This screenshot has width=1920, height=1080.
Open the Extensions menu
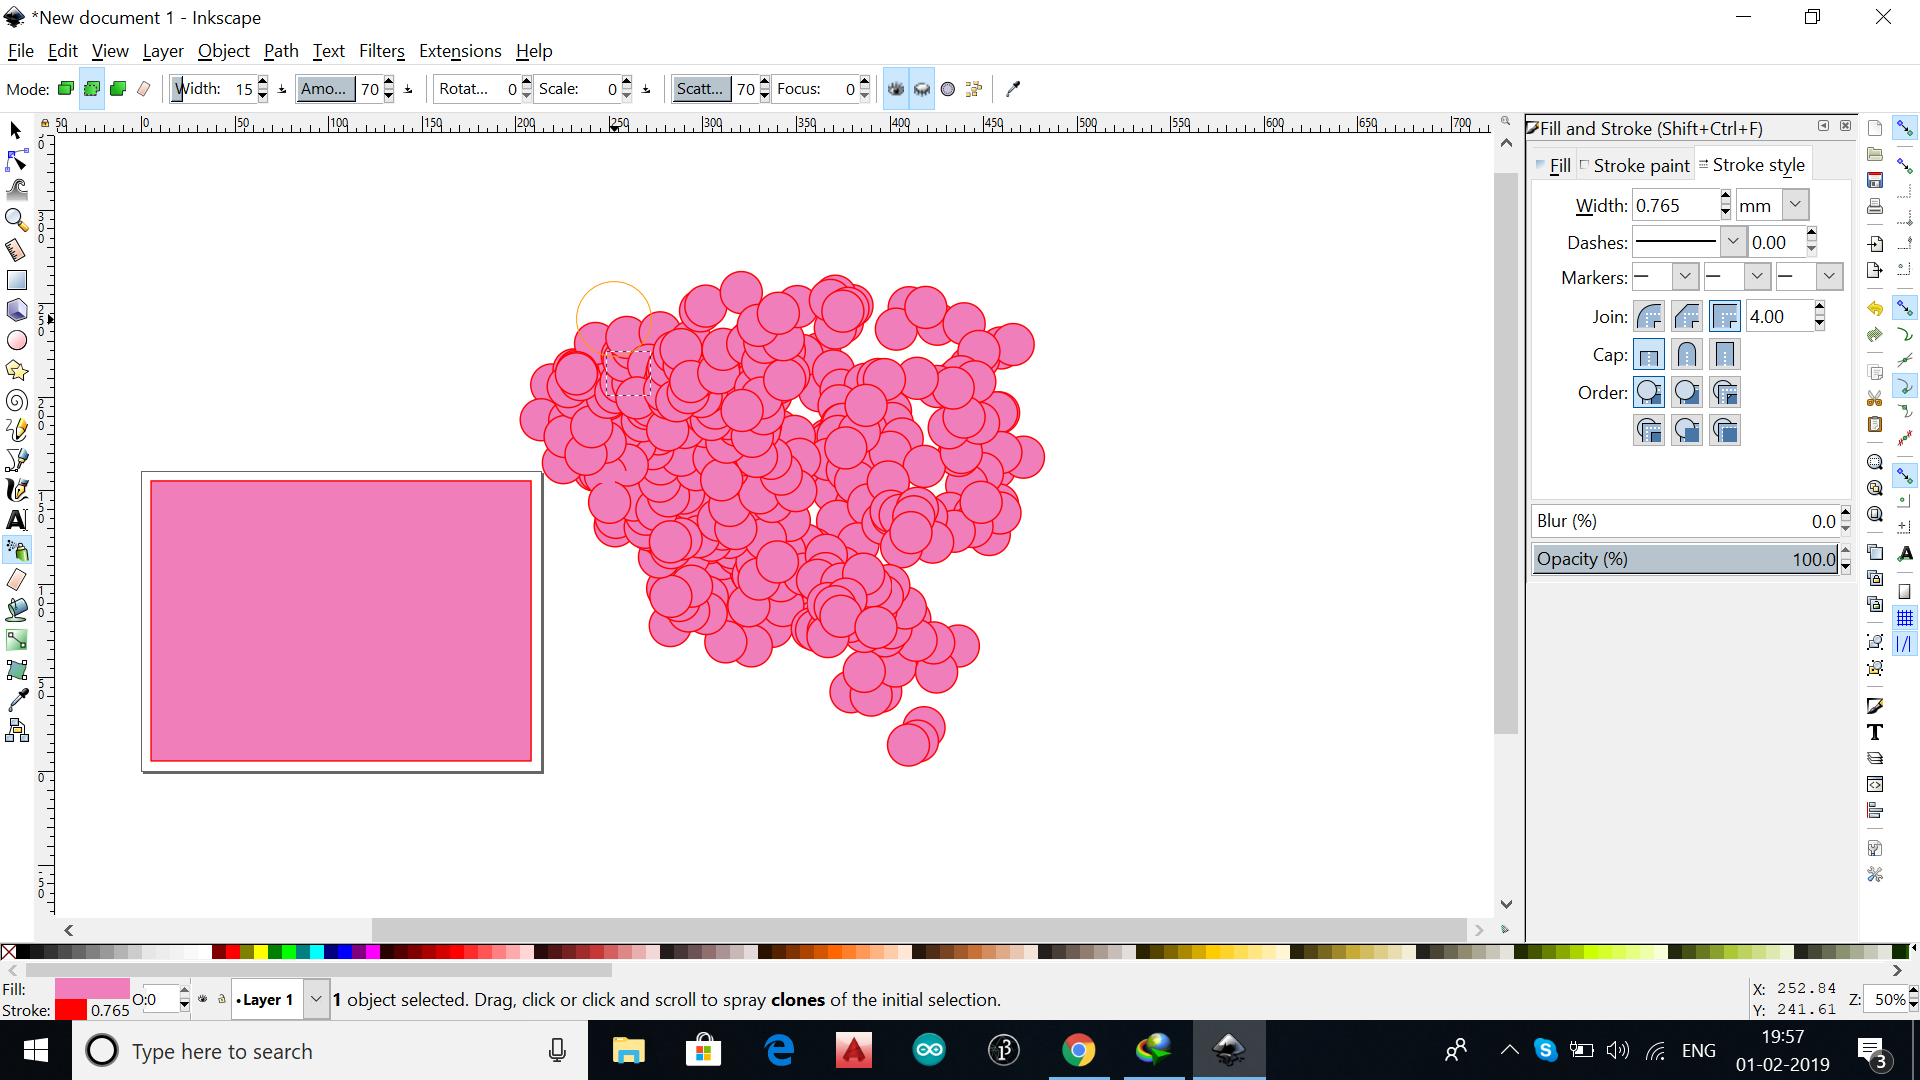[x=460, y=51]
